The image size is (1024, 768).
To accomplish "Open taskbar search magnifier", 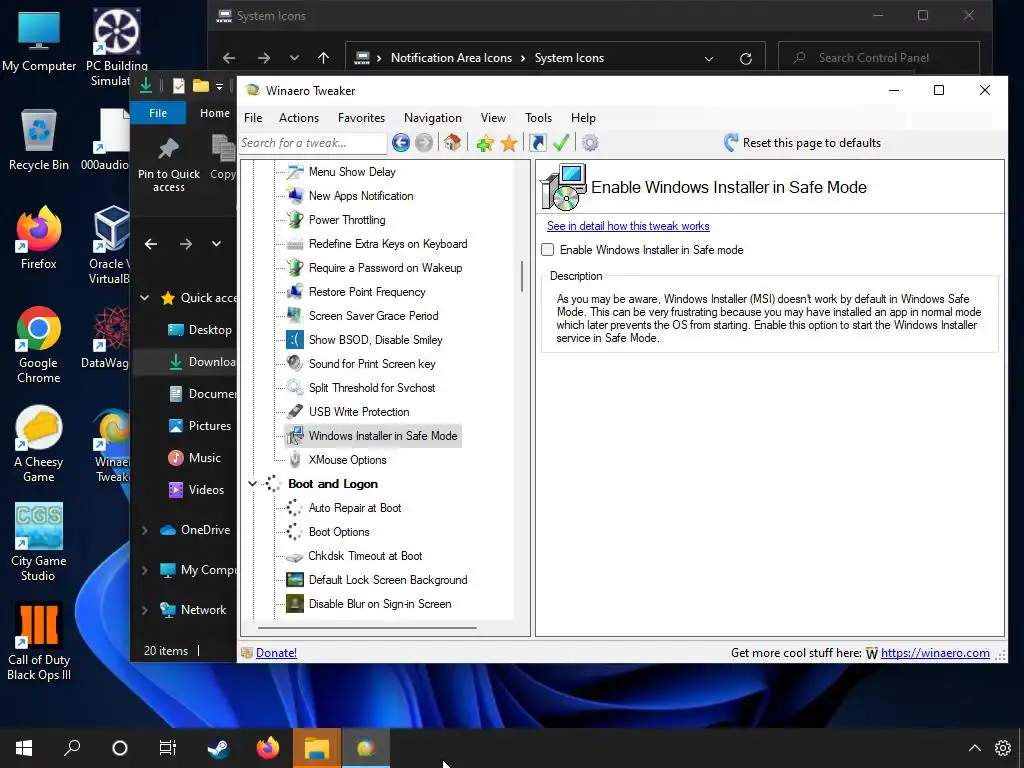I will pos(72,748).
